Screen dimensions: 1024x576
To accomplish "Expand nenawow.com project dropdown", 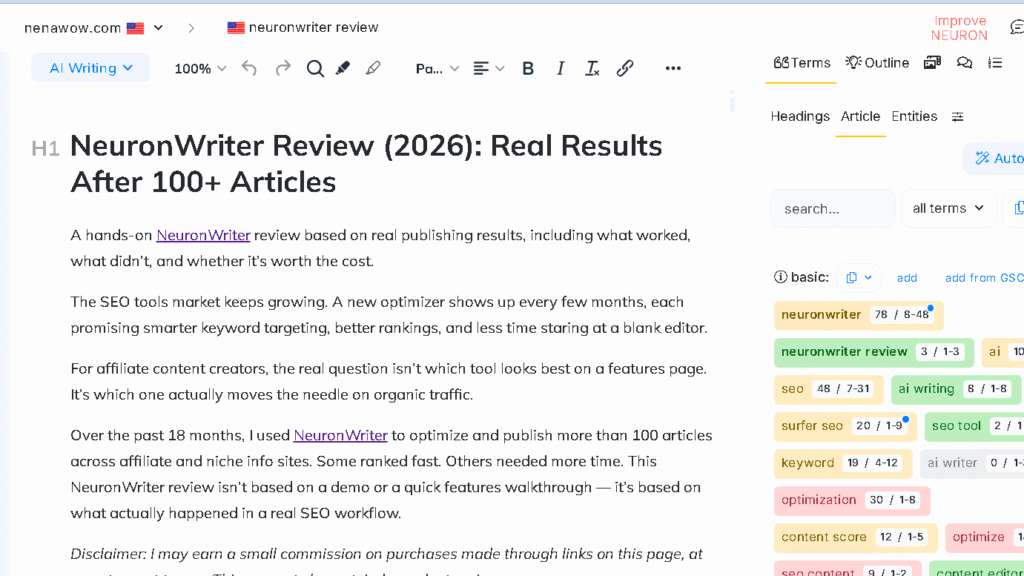I will [x=159, y=27].
